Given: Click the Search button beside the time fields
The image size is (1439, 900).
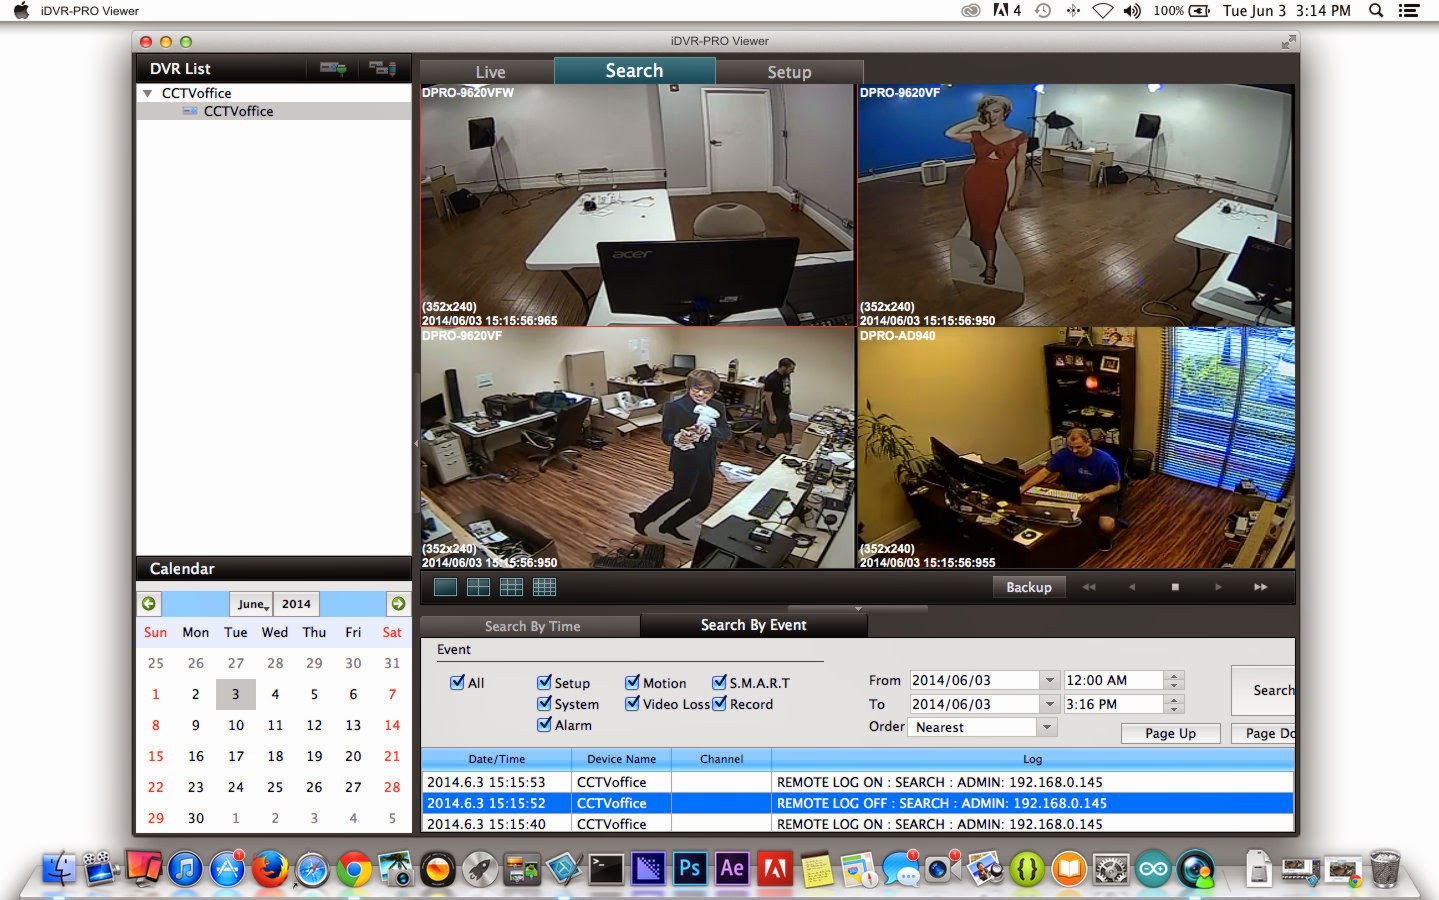Looking at the screenshot, I should 1263,690.
